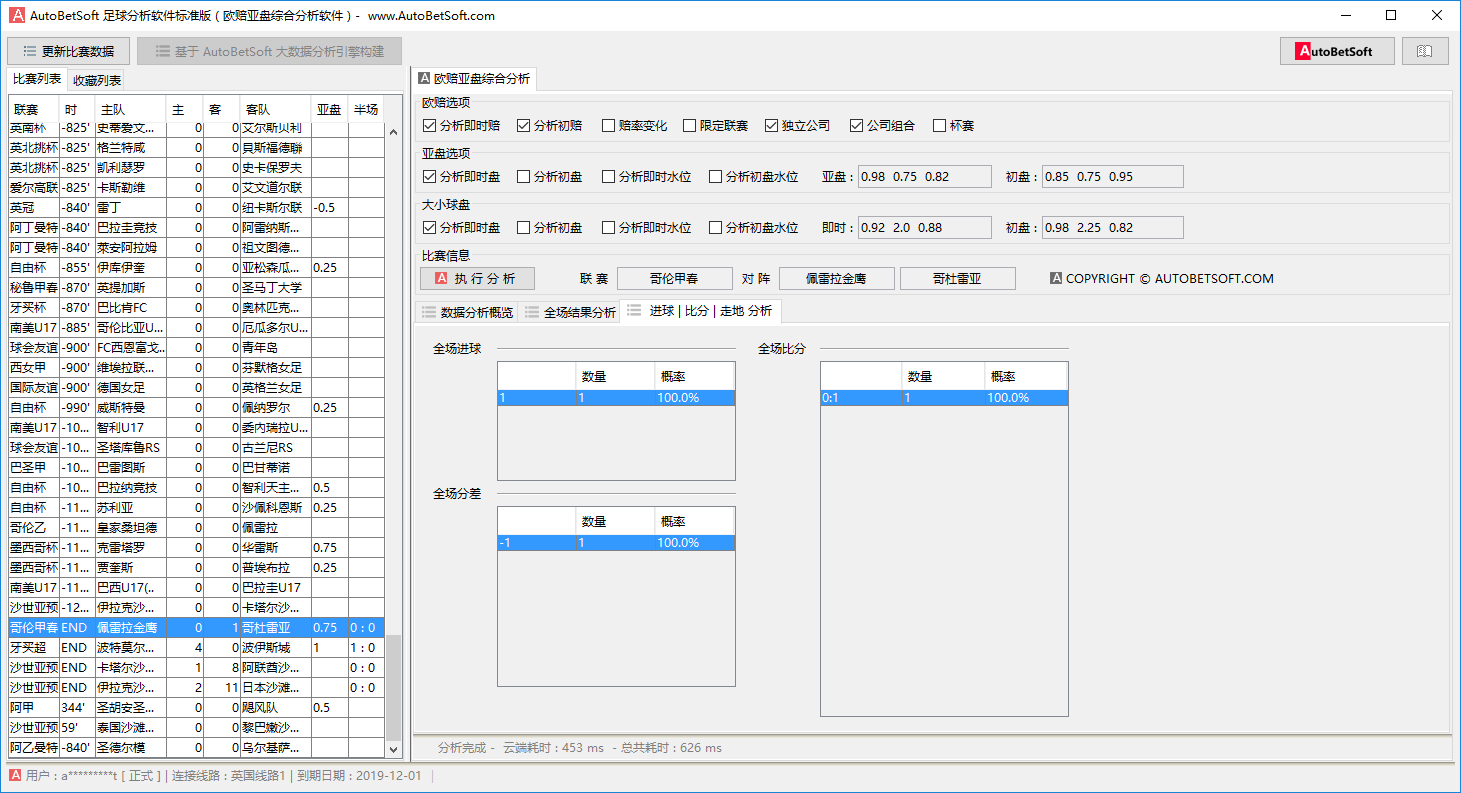Click the 基于 AutoBetSoft 大数据分析引擎构建 button
Screen dimensions: 1461x793
pyautogui.click(x=269, y=51)
